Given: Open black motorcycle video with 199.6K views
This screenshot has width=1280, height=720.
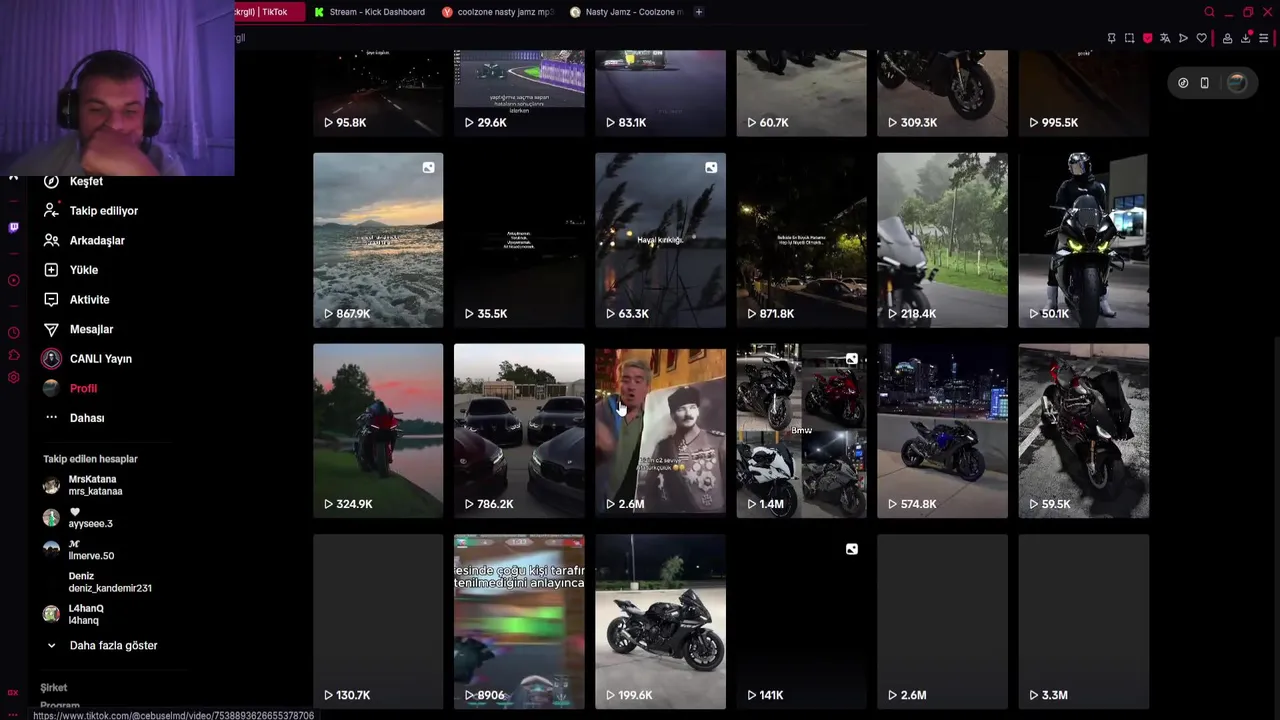Looking at the screenshot, I should tap(660, 622).
